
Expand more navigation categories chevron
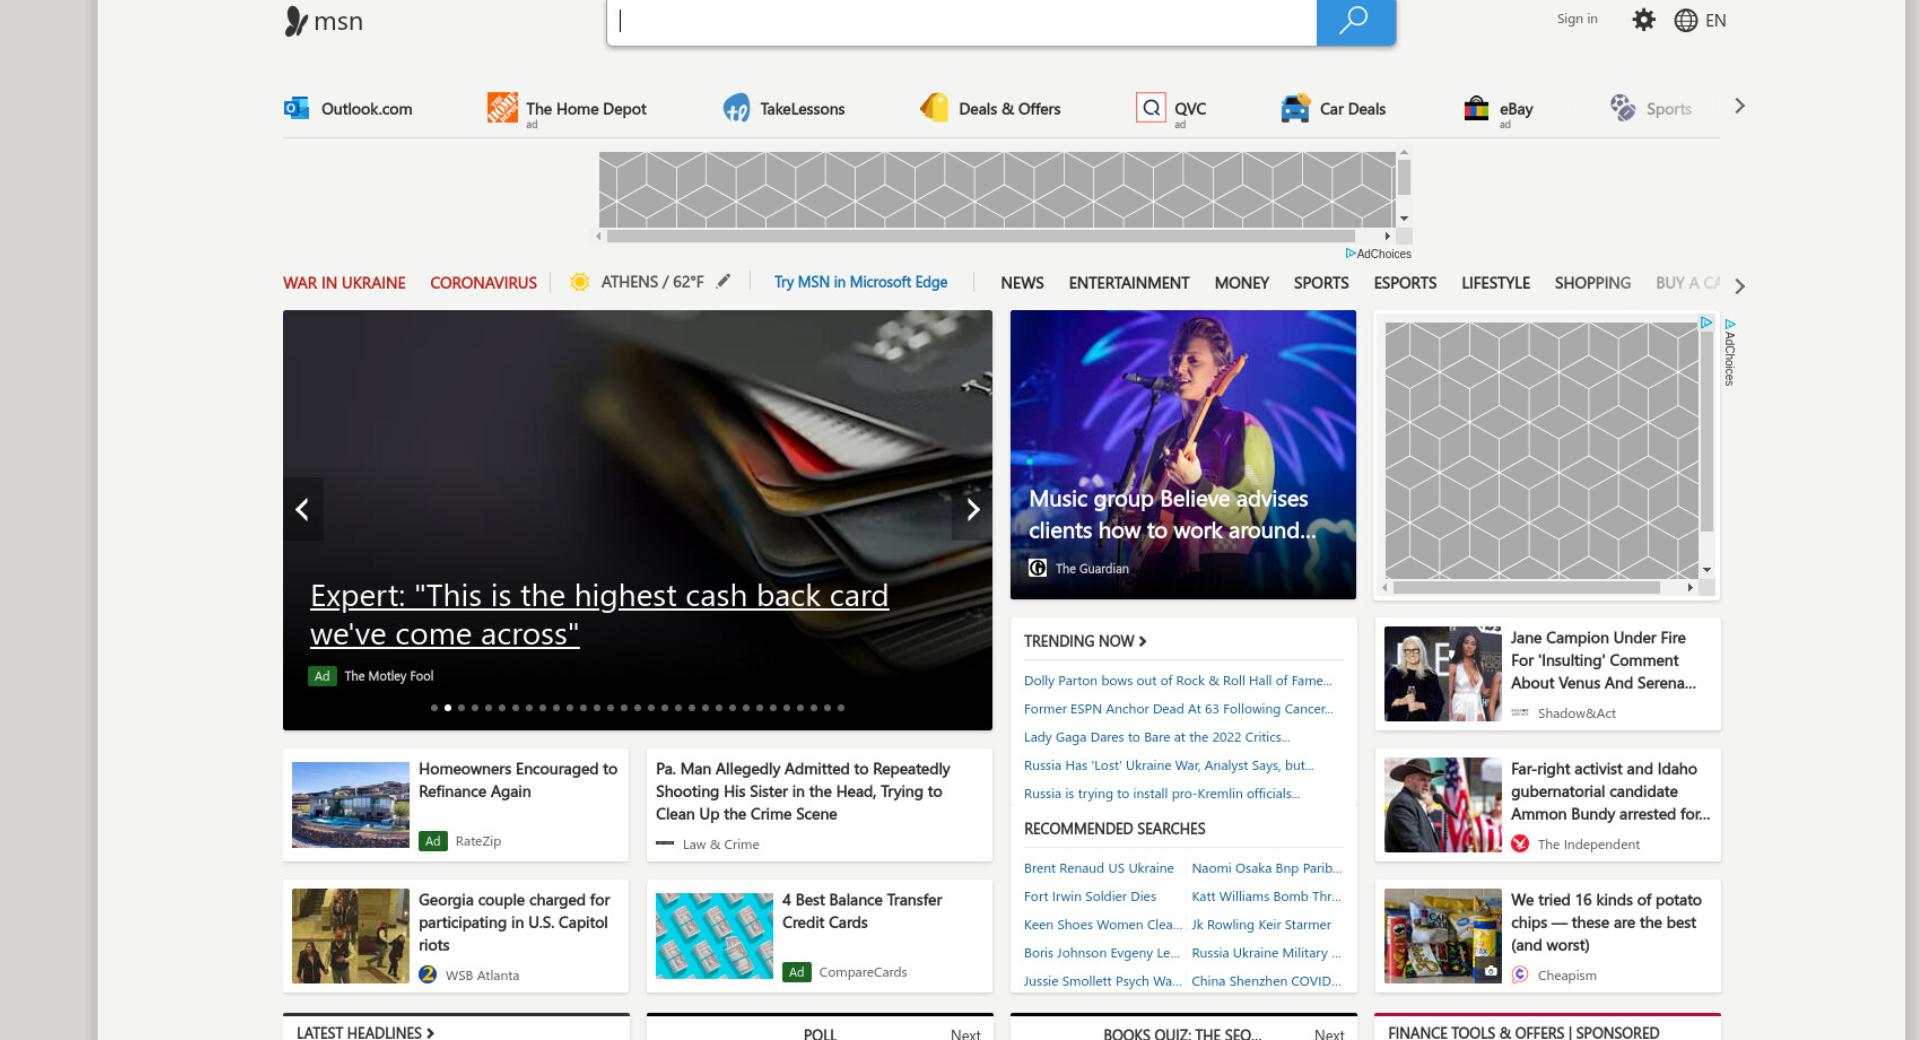(1739, 286)
